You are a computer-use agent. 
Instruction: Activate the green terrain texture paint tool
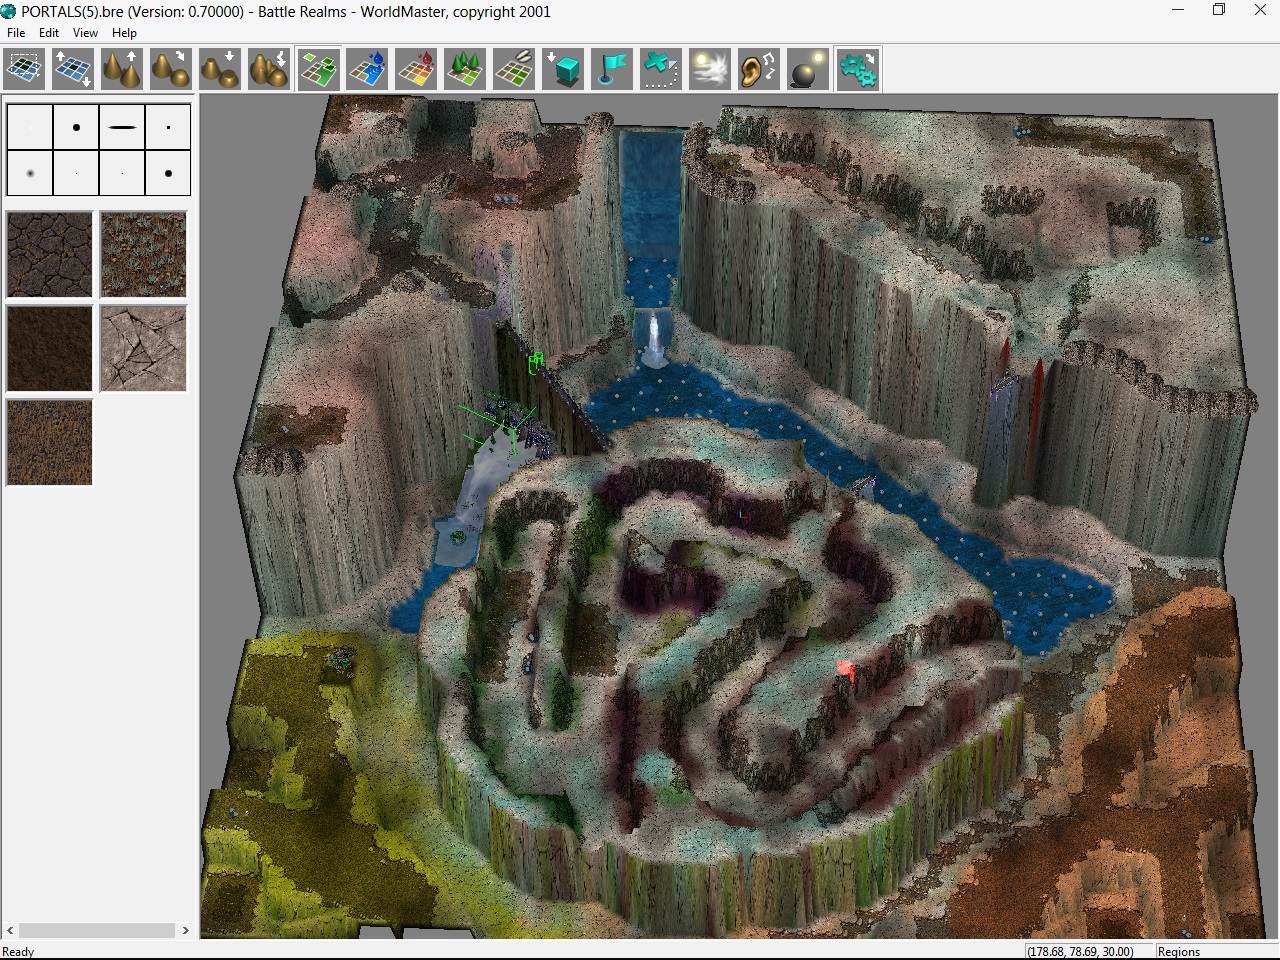(319, 70)
